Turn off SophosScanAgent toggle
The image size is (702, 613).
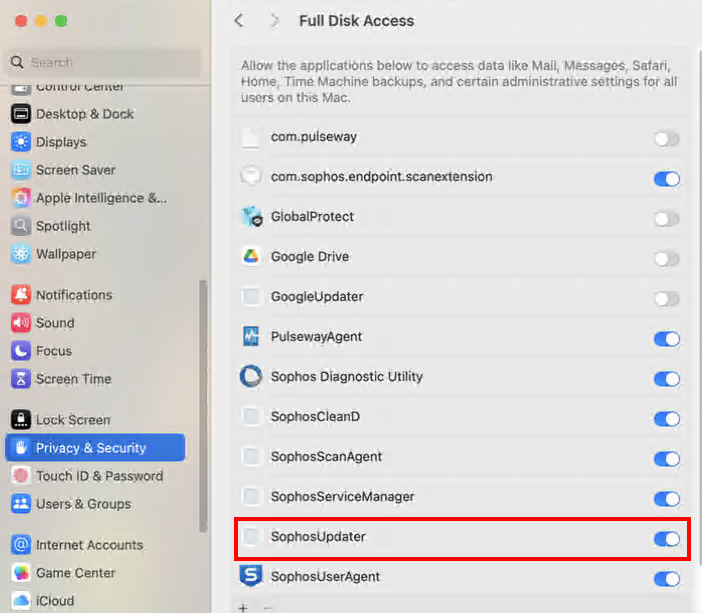[x=667, y=459]
